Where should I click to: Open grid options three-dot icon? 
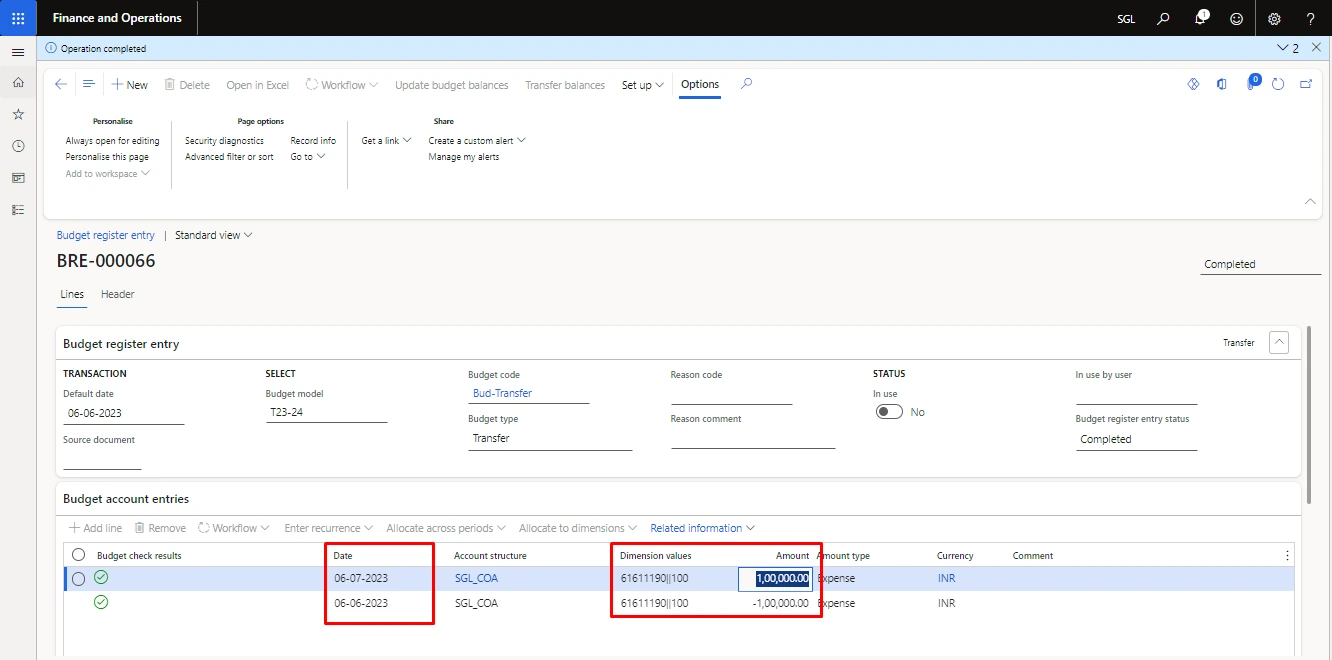click(x=1287, y=556)
